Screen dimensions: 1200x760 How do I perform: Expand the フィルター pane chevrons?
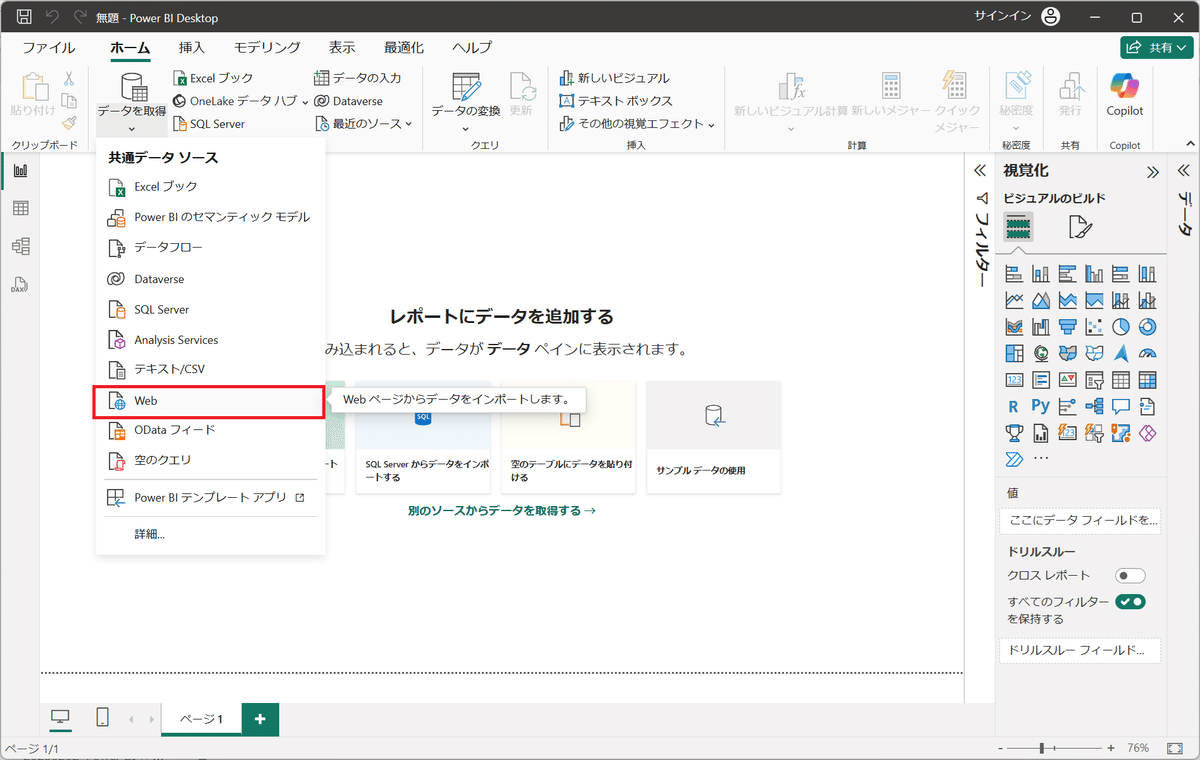pyautogui.click(x=981, y=171)
